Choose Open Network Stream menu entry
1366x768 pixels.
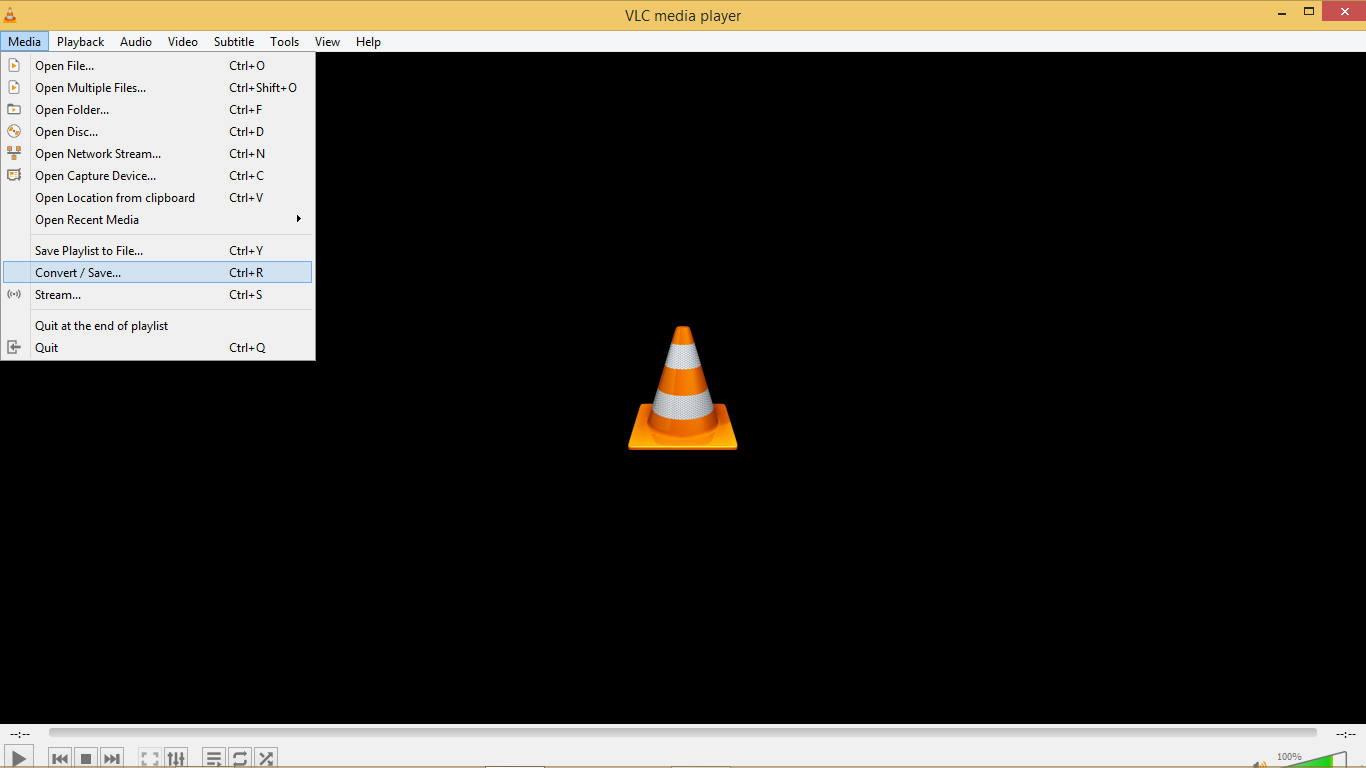(x=98, y=154)
